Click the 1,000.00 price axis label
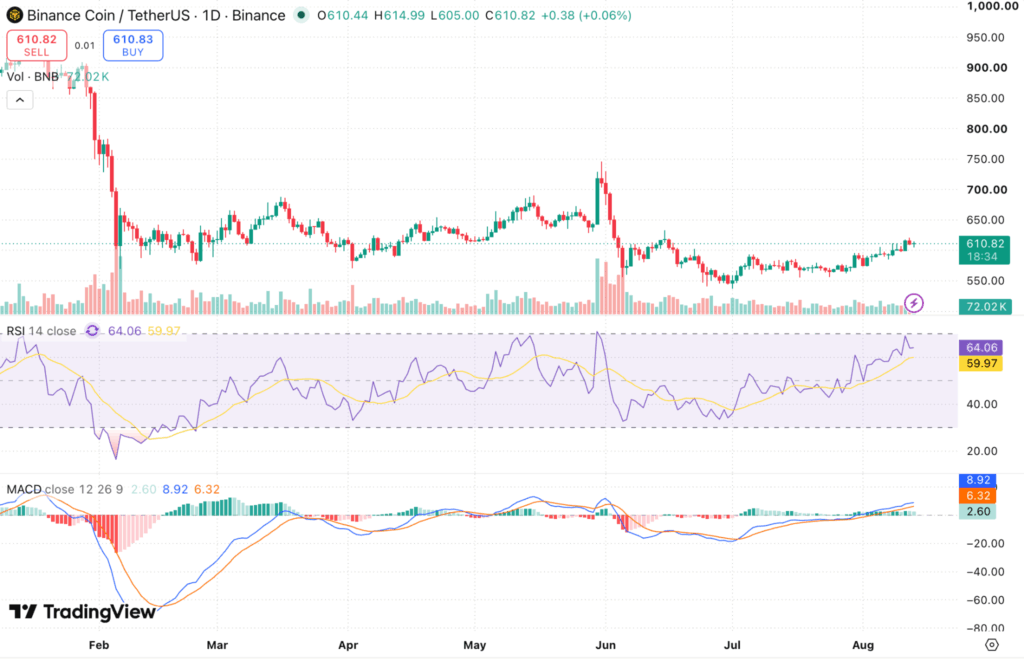Image resolution: width=1024 pixels, height=661 pixels. [993, 6]
